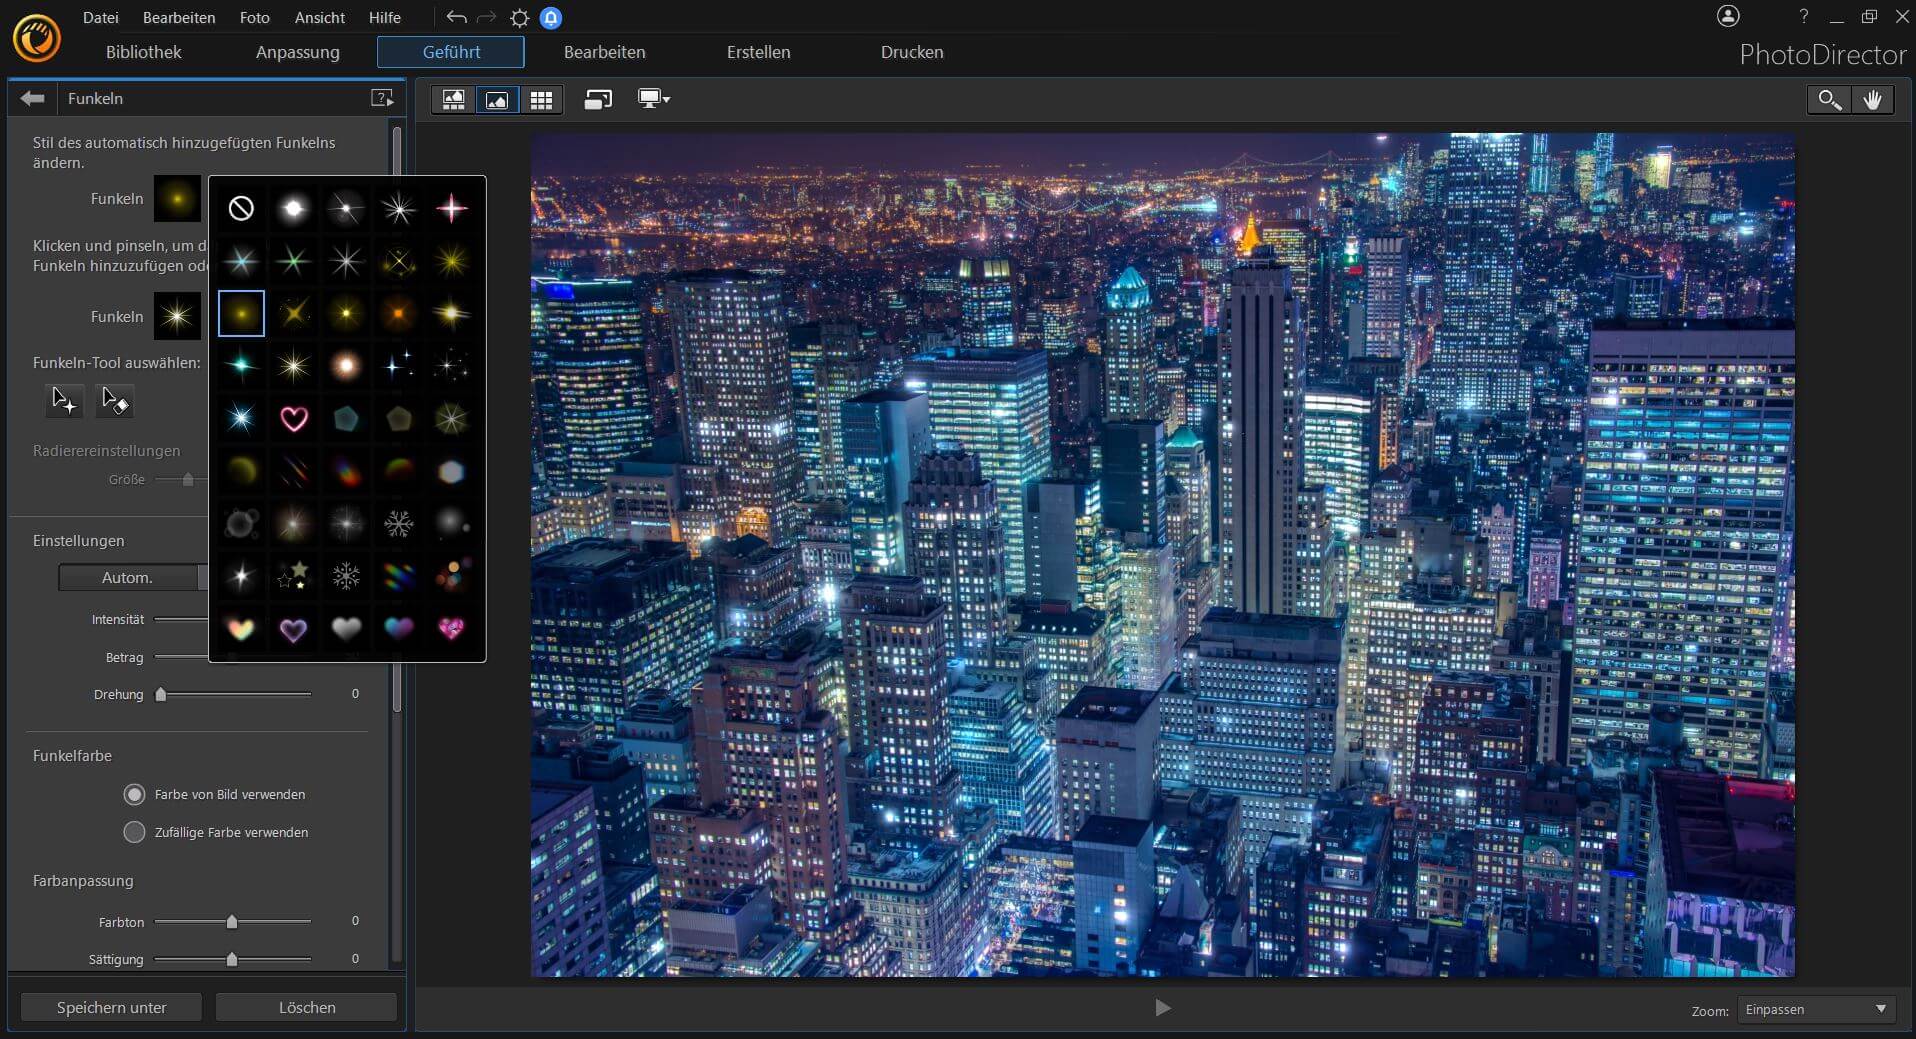Select the silver heart sparkle preset
This screenshot has width=1916, height=1039.
pos(346,628)
